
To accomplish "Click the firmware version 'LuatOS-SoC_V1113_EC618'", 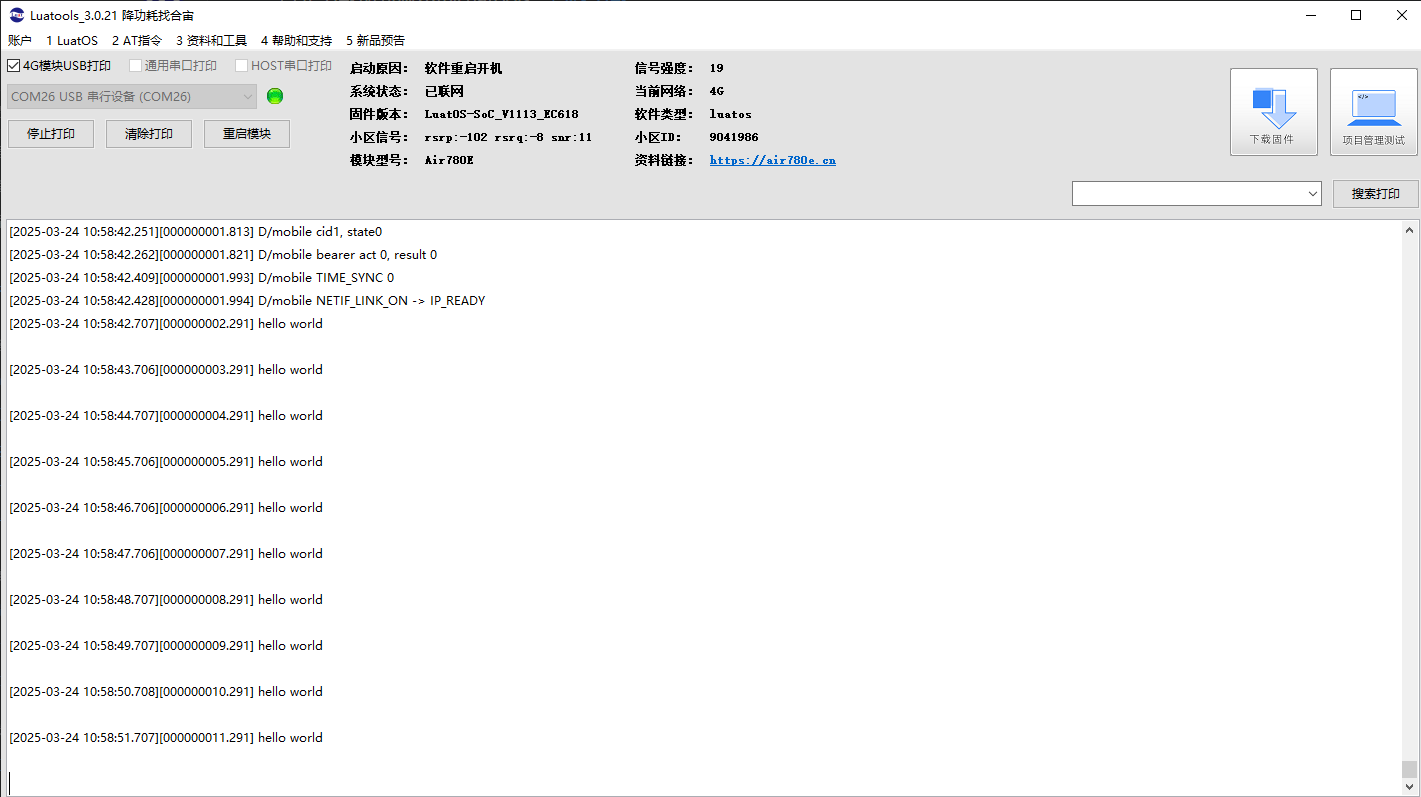I will pos(501,115).
